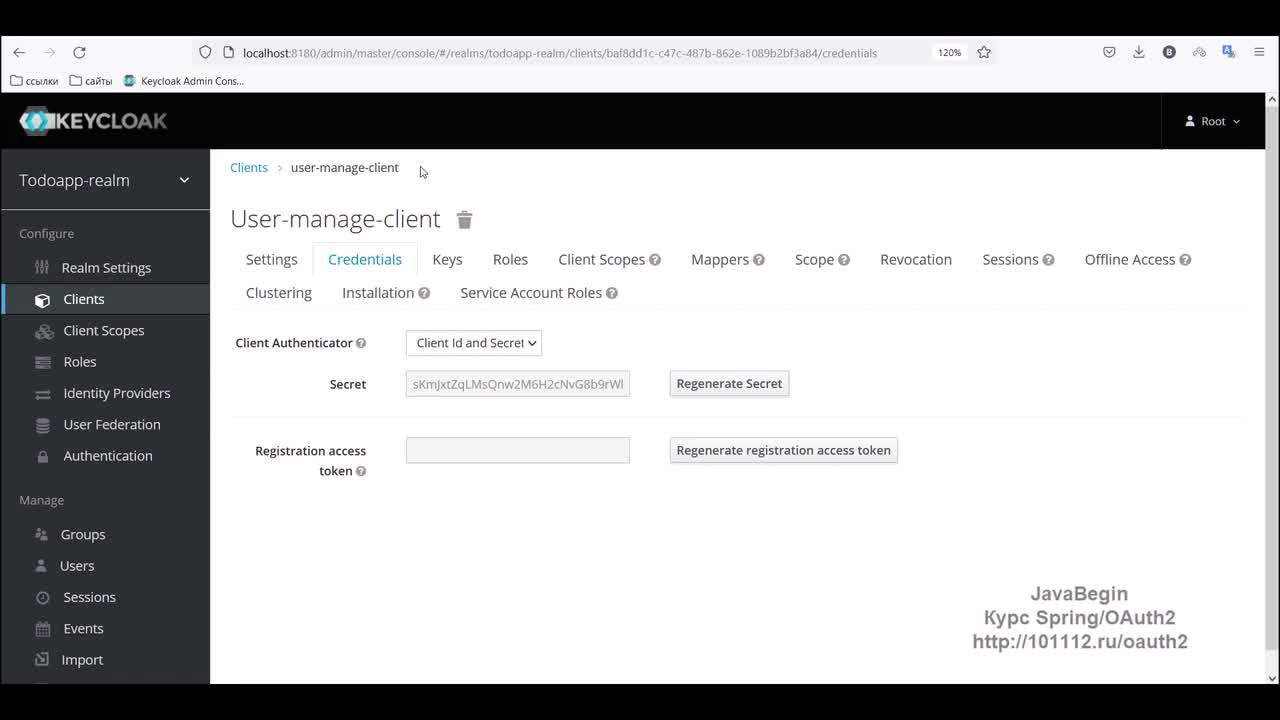Viewport: 1280px width, 720px height.
Task: Click the shield tracking protection icon
Action: [x=205, y=52]
